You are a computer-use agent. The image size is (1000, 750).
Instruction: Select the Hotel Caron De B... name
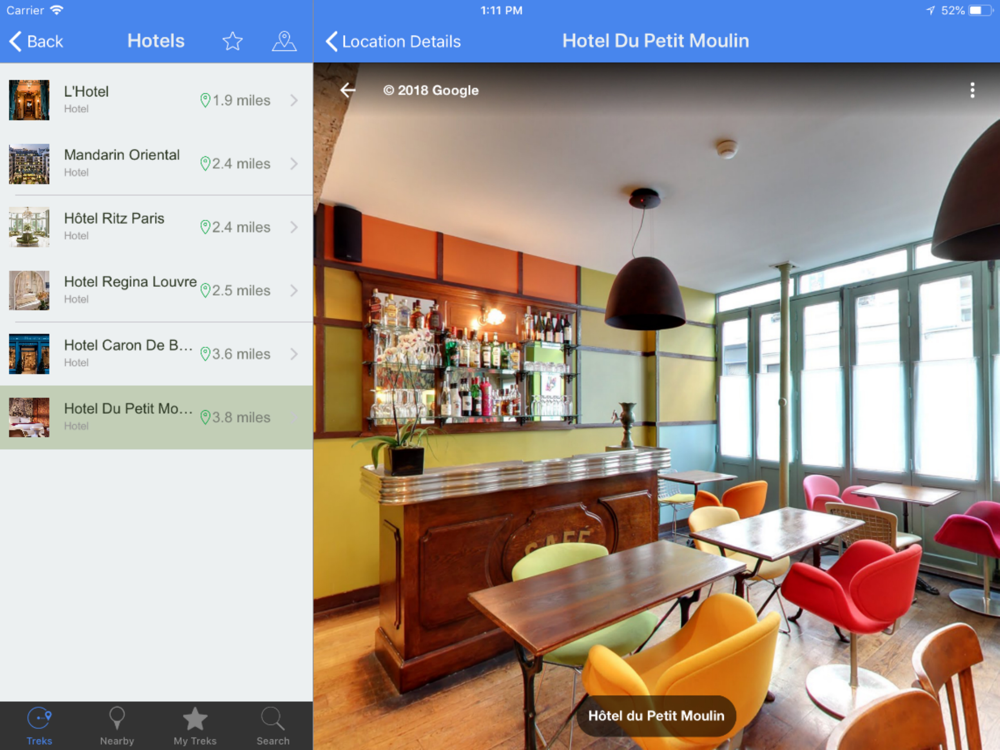tap(128, 346)
